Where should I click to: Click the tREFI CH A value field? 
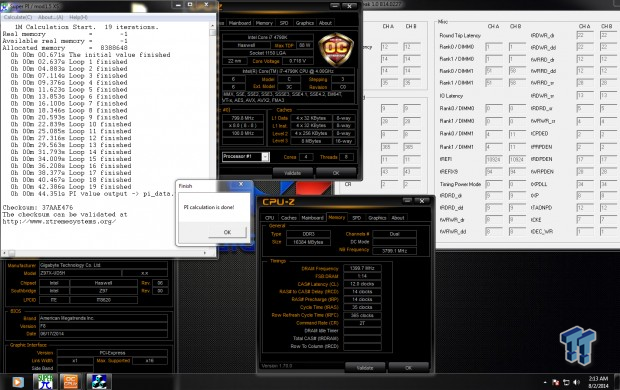click(493, 159)
